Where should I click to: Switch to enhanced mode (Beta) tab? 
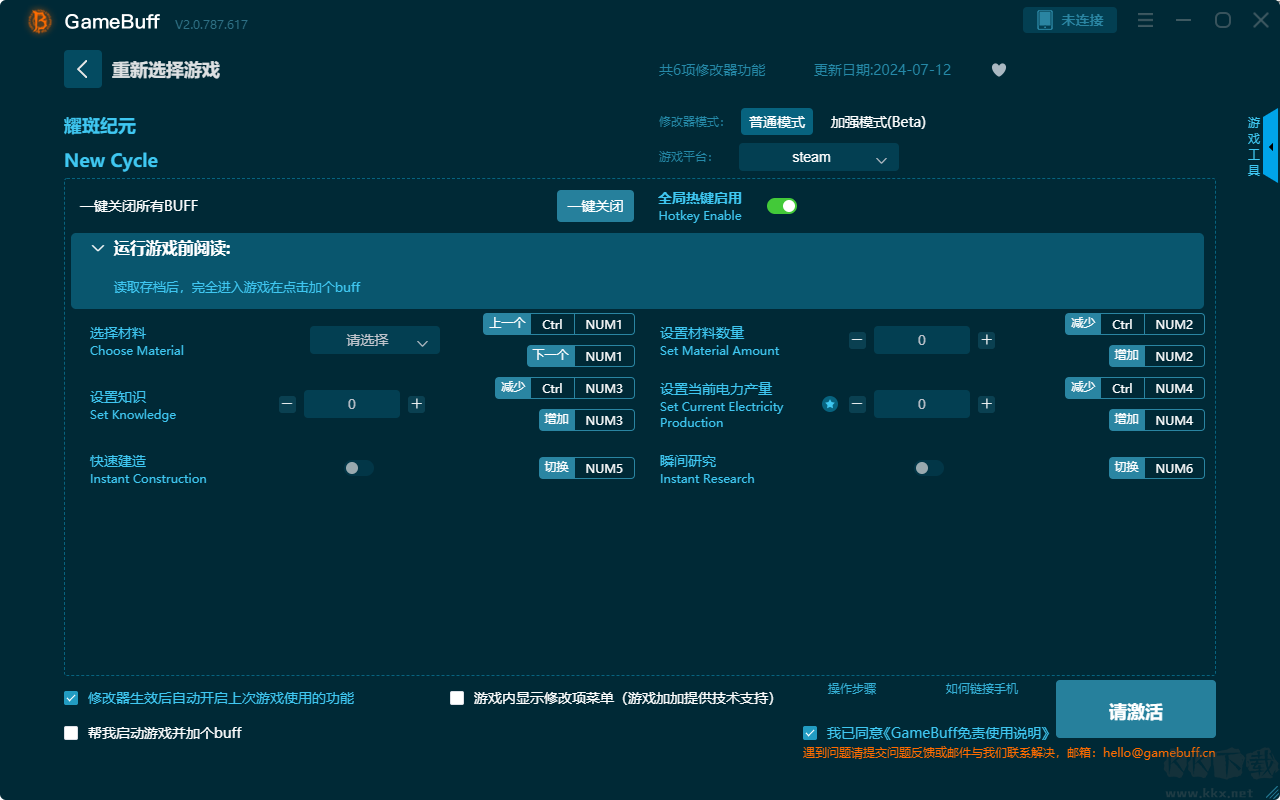(878, 122)
